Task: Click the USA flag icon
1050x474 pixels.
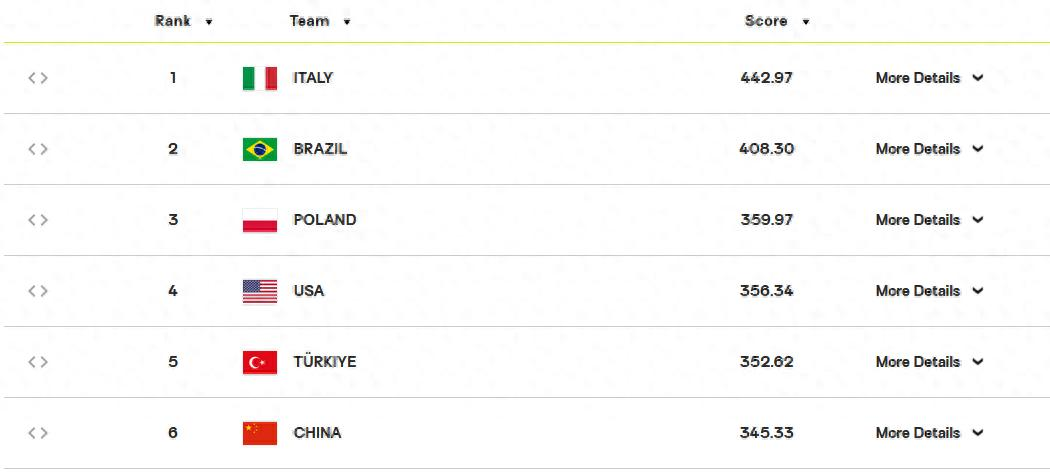Action: tap(260, 291)
